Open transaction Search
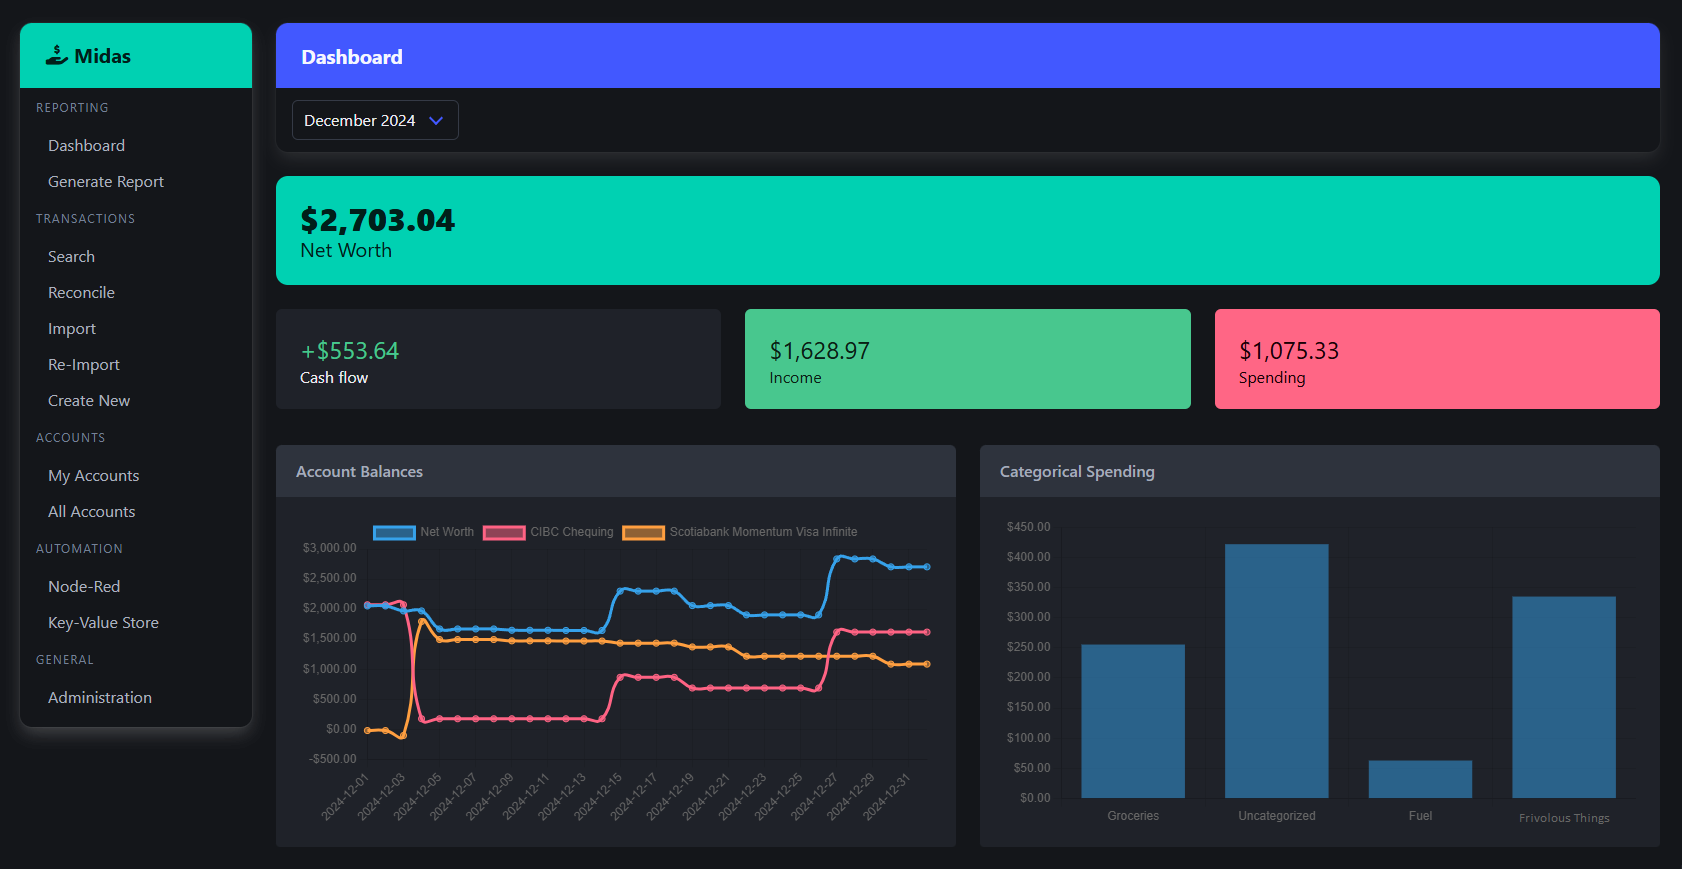 coord(72,257)
